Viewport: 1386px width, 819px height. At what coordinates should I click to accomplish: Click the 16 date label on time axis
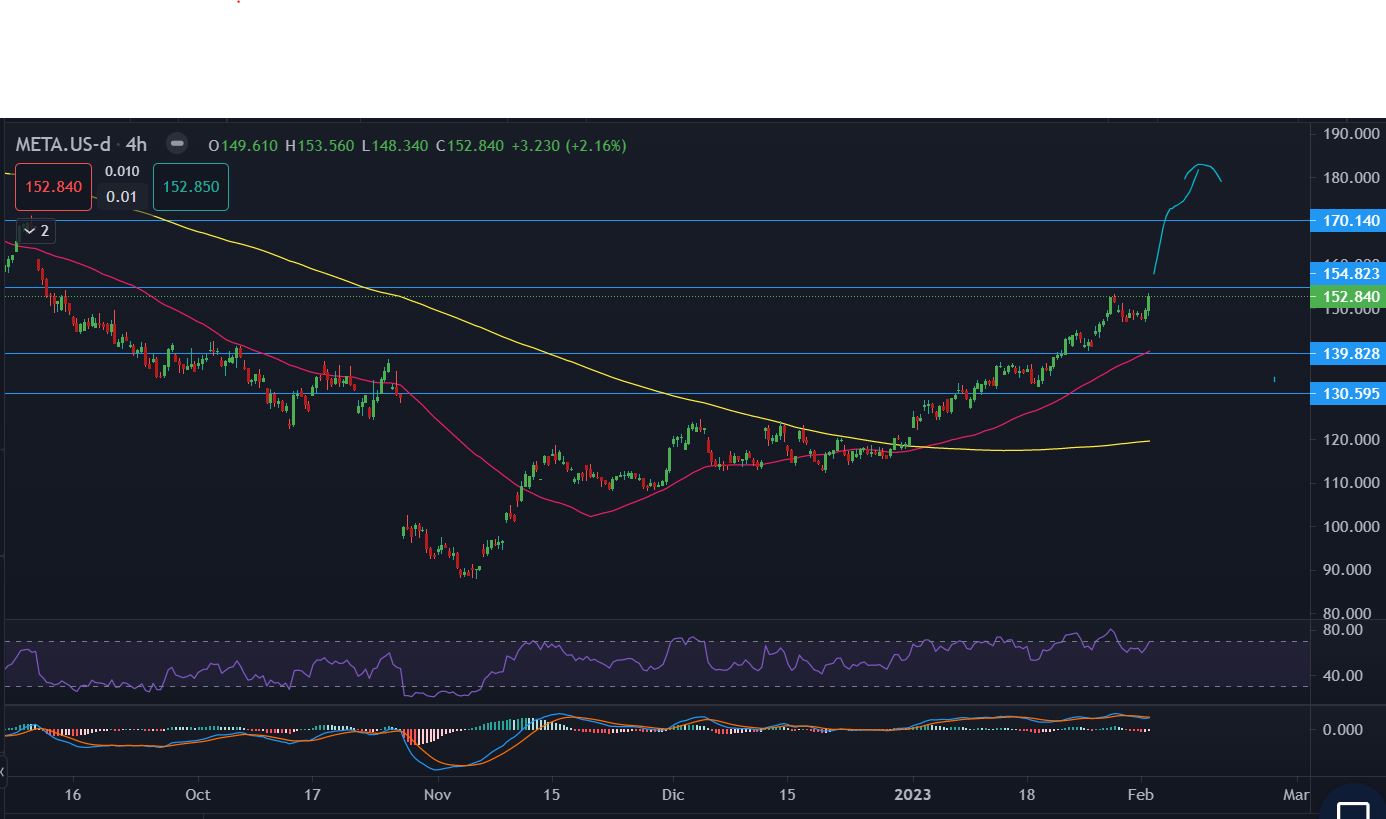[72, 795]
